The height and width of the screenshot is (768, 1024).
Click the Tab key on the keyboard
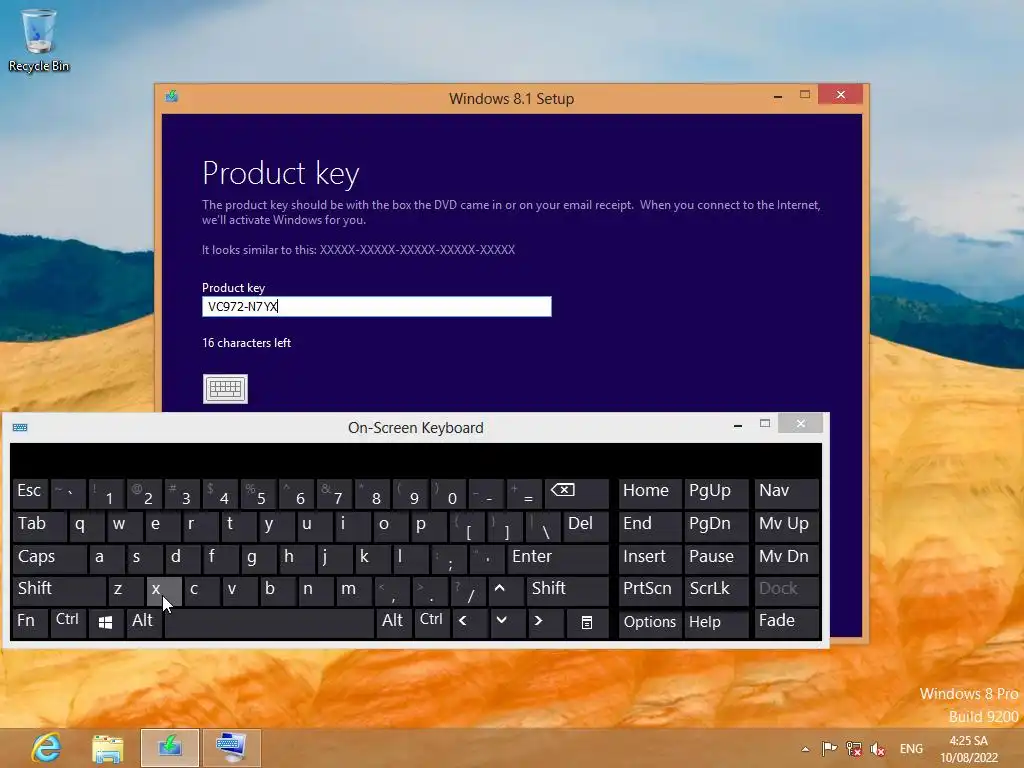coord(39,526)
